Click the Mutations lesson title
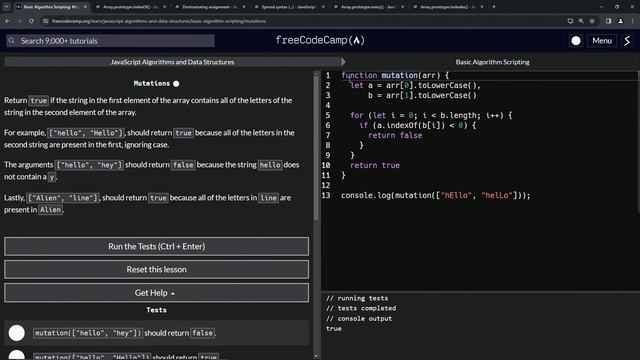640x360 pixels. [x=151, y=83]
